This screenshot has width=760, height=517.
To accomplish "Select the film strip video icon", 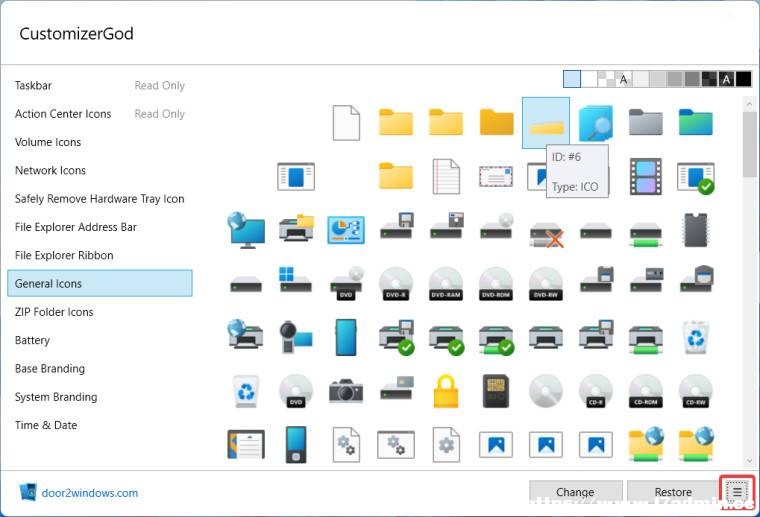I will click(646, 176).
